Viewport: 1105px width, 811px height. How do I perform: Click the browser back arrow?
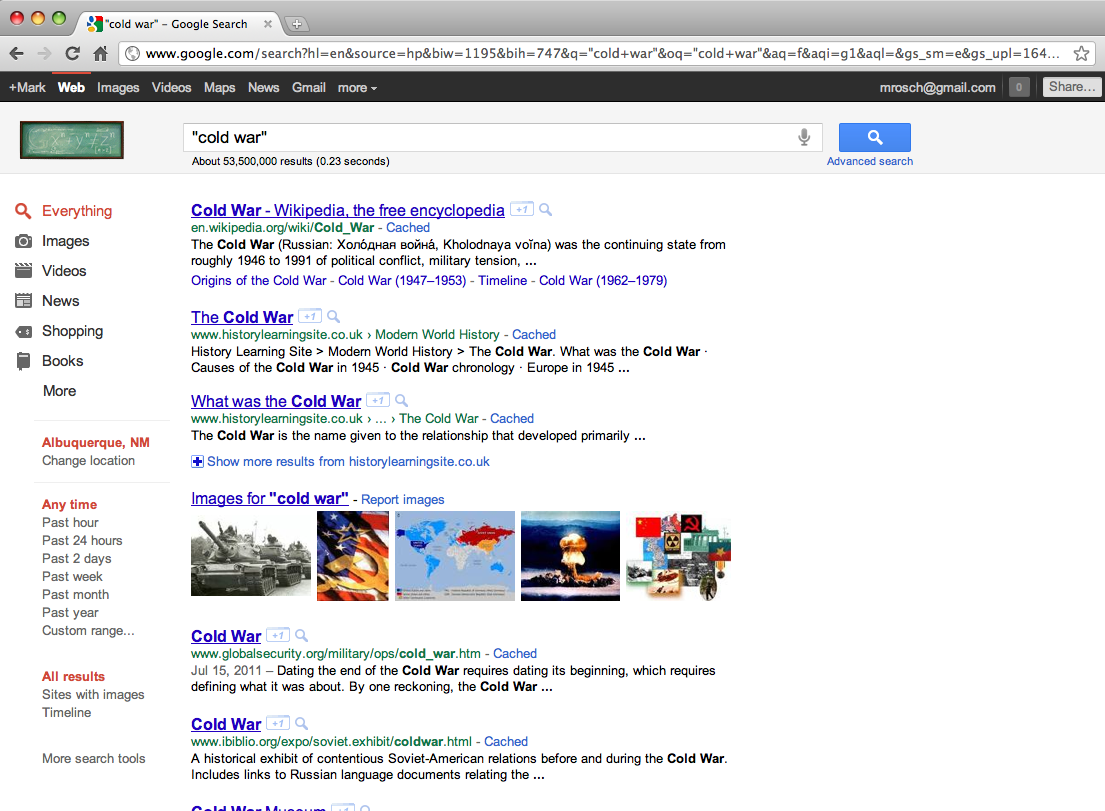17,54
